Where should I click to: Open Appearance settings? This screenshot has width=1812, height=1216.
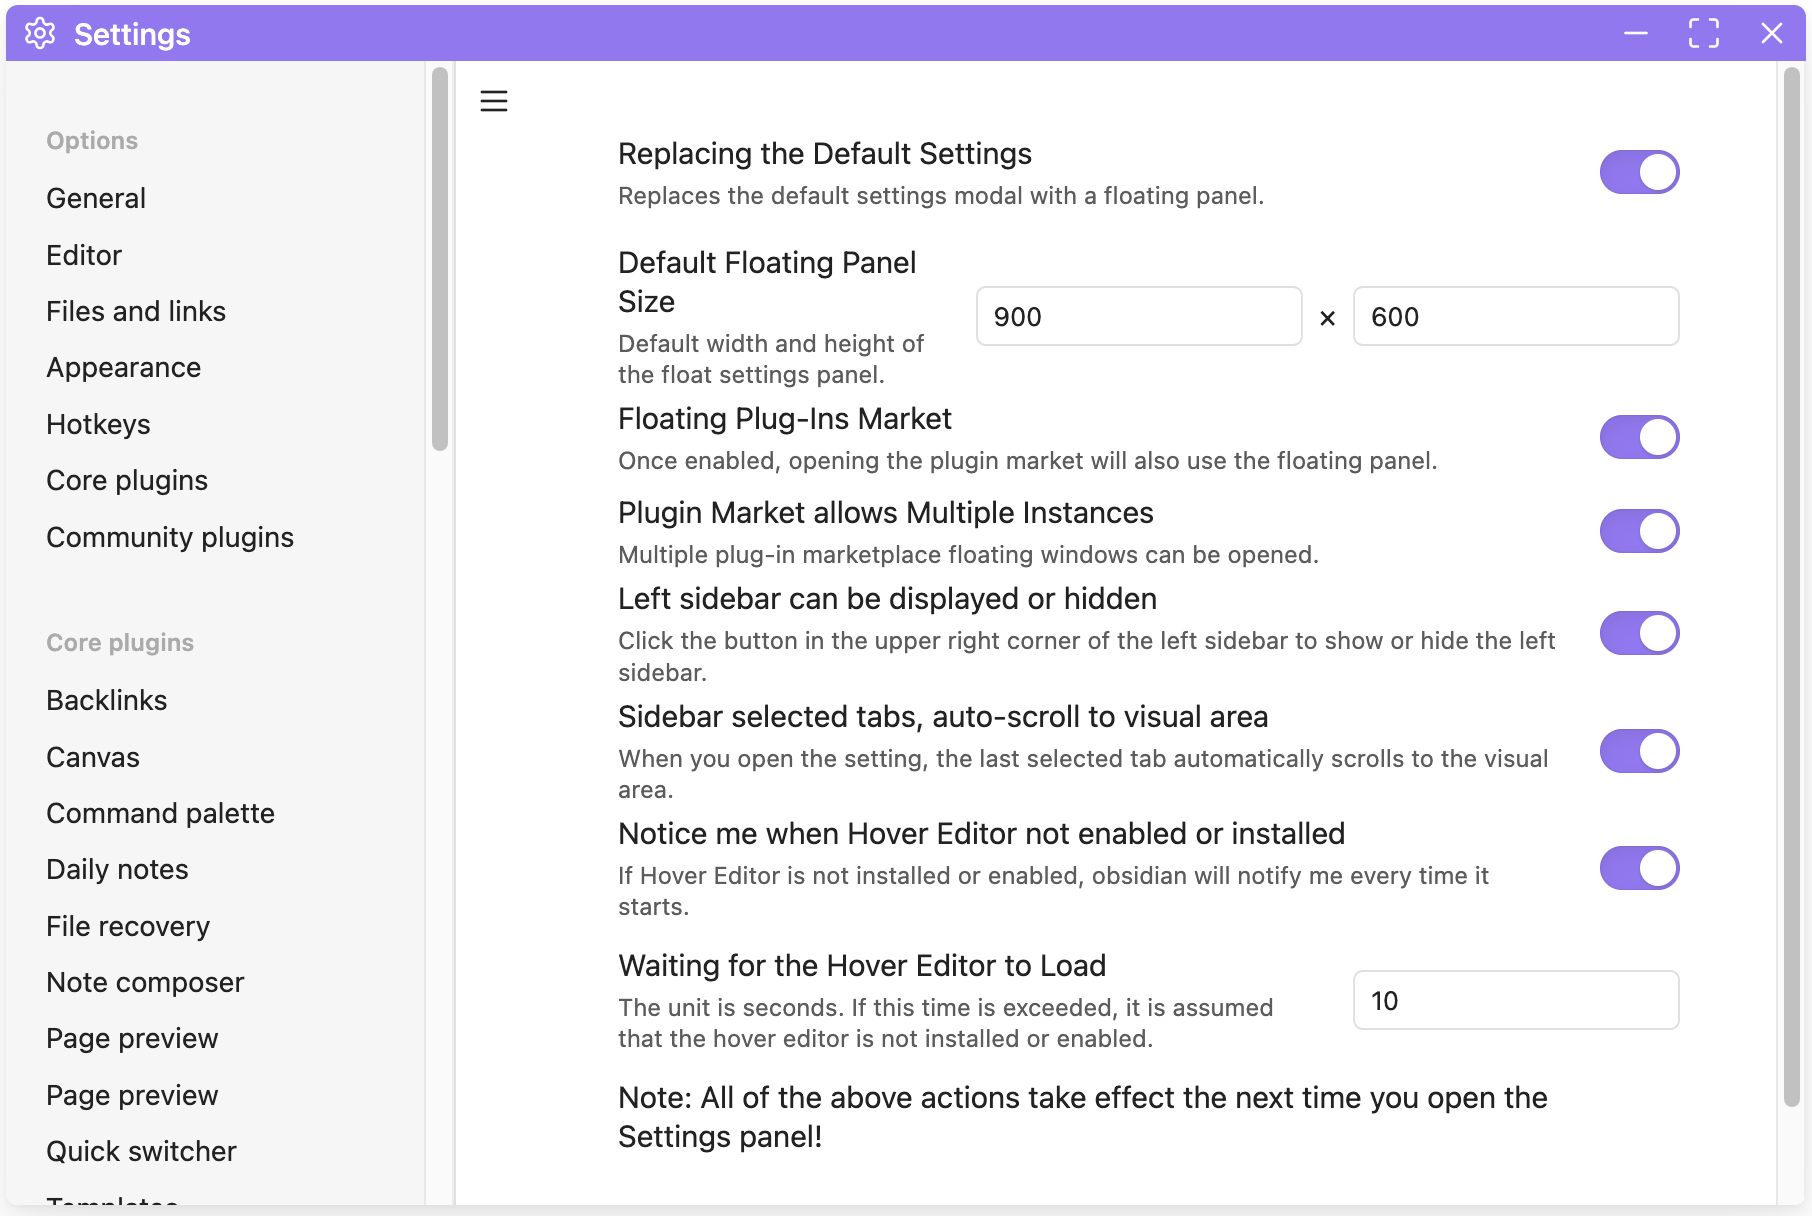(123, 367)
